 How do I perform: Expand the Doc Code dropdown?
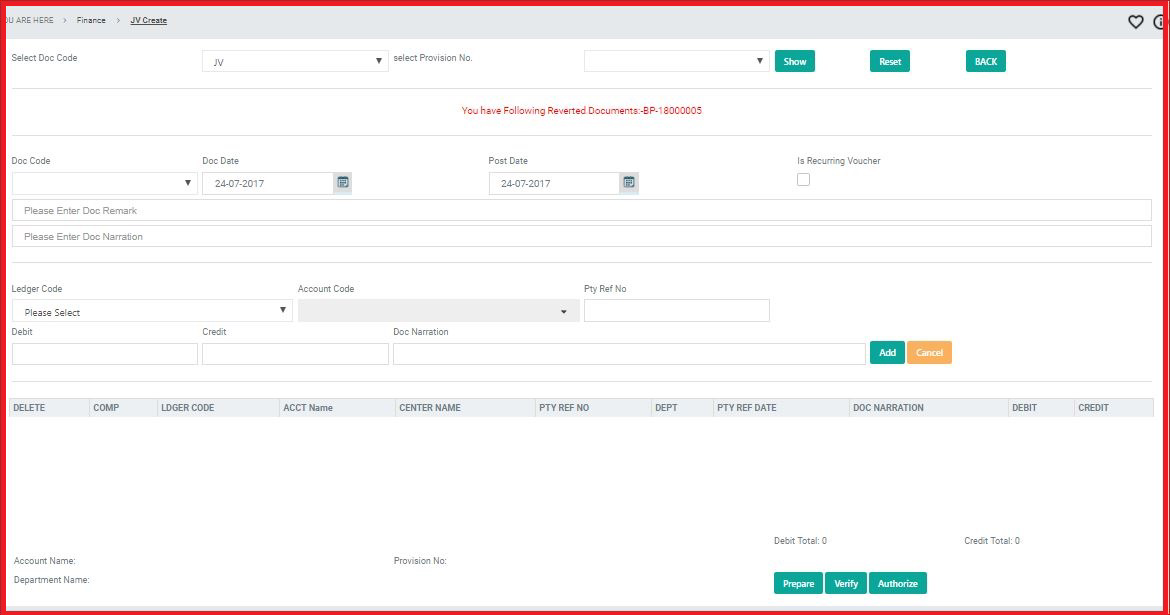point(104,183)
